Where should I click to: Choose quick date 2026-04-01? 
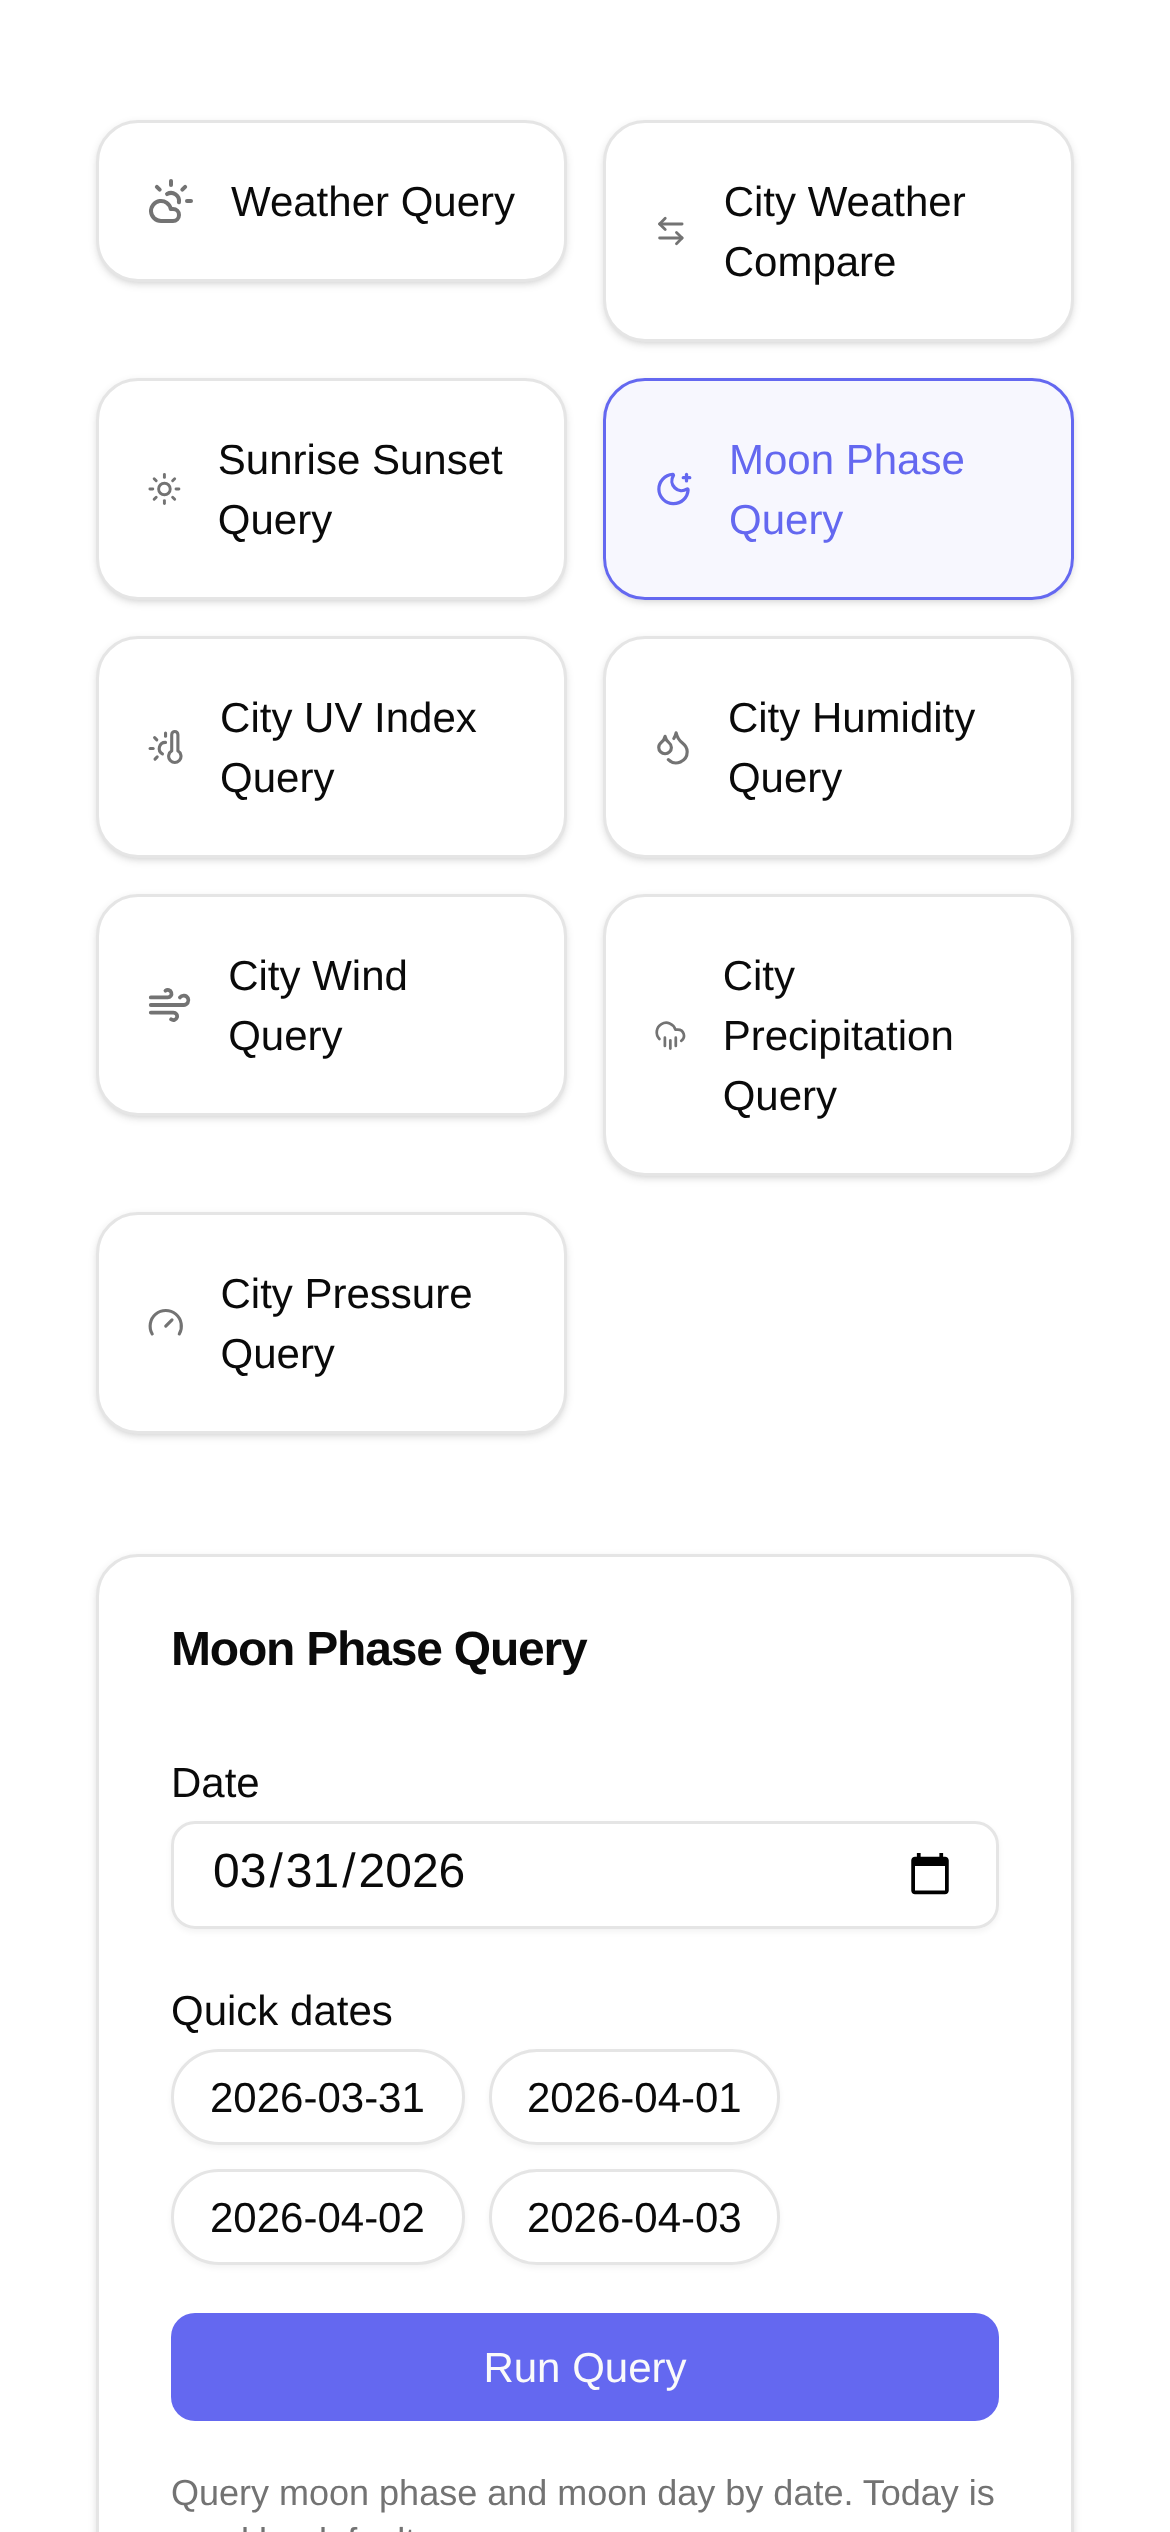[634, 2097]
